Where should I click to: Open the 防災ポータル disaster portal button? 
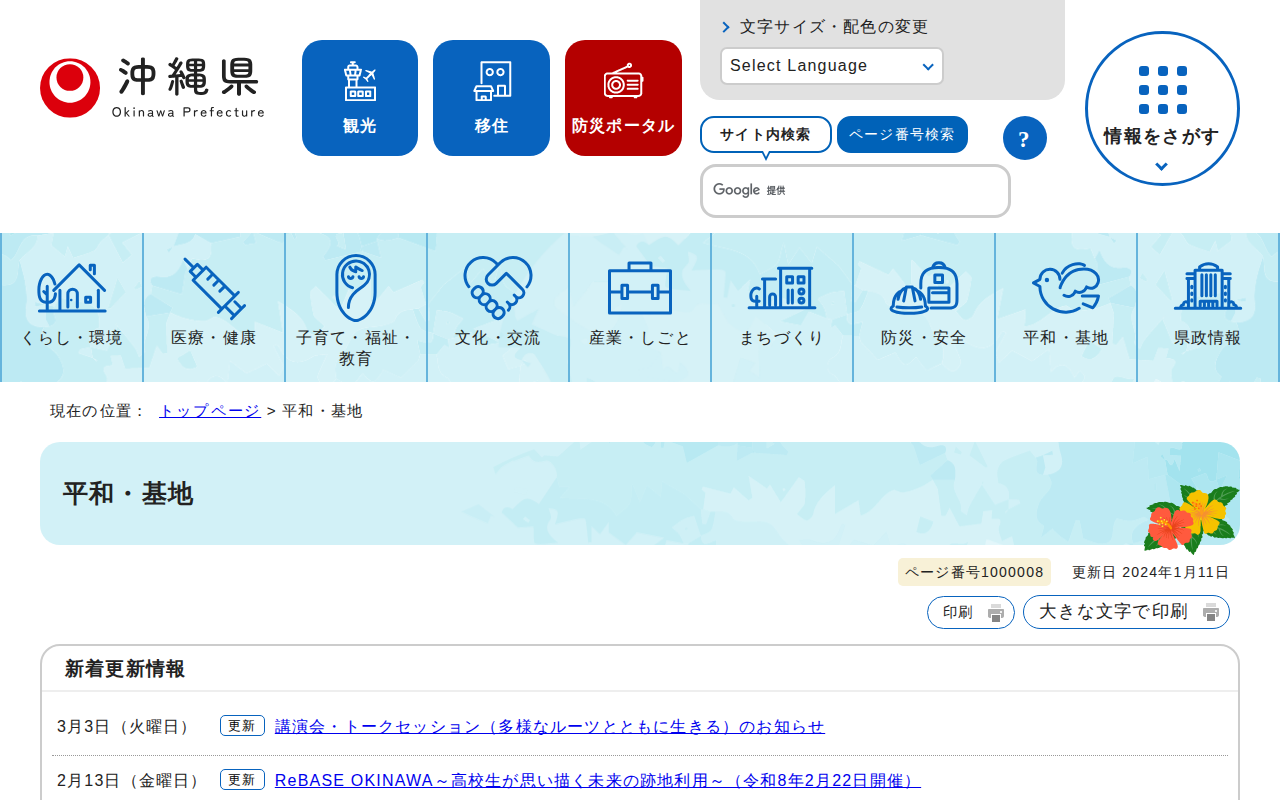tap(623, 98)
